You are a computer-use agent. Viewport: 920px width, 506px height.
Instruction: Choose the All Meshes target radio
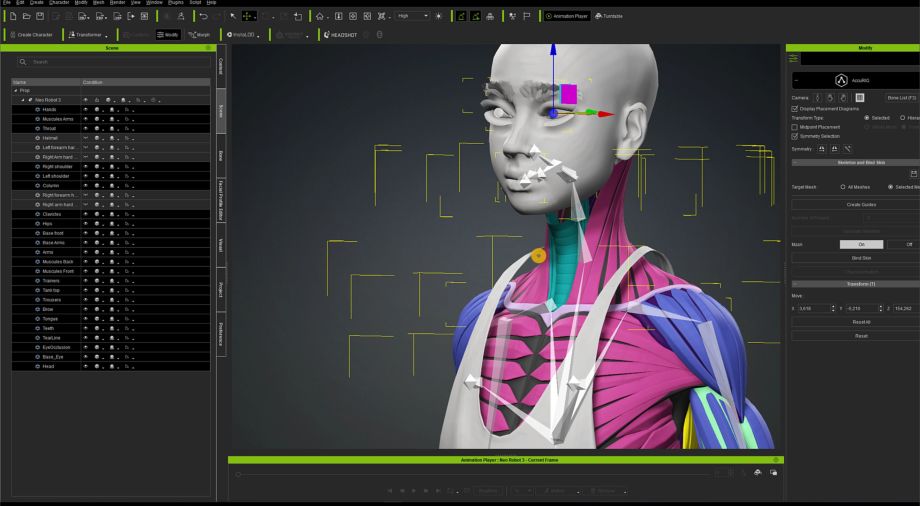point(843,187)
